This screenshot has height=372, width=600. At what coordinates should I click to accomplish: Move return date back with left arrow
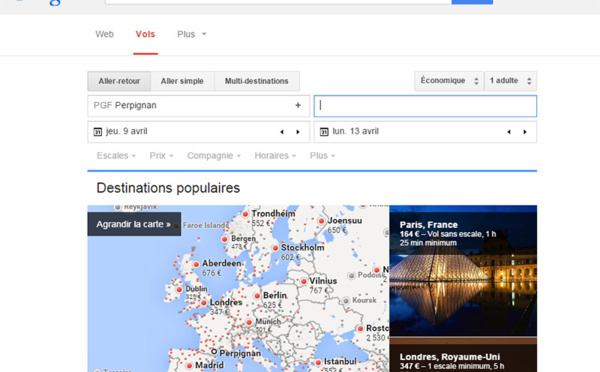coord(509,132)
